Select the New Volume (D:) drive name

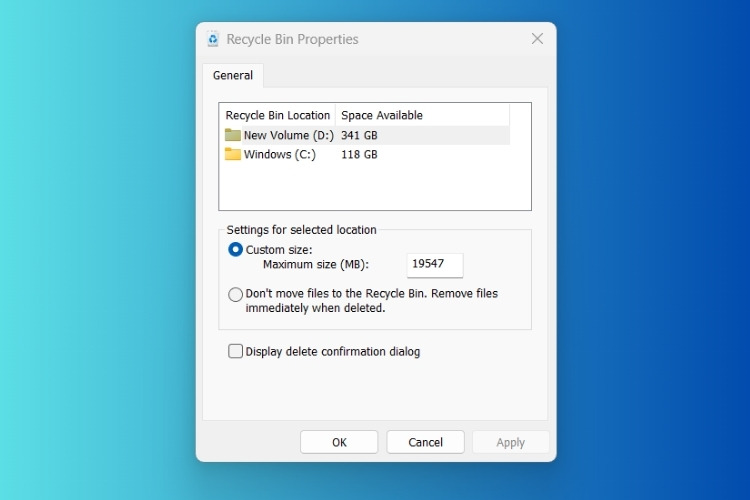tap(288, 135)
